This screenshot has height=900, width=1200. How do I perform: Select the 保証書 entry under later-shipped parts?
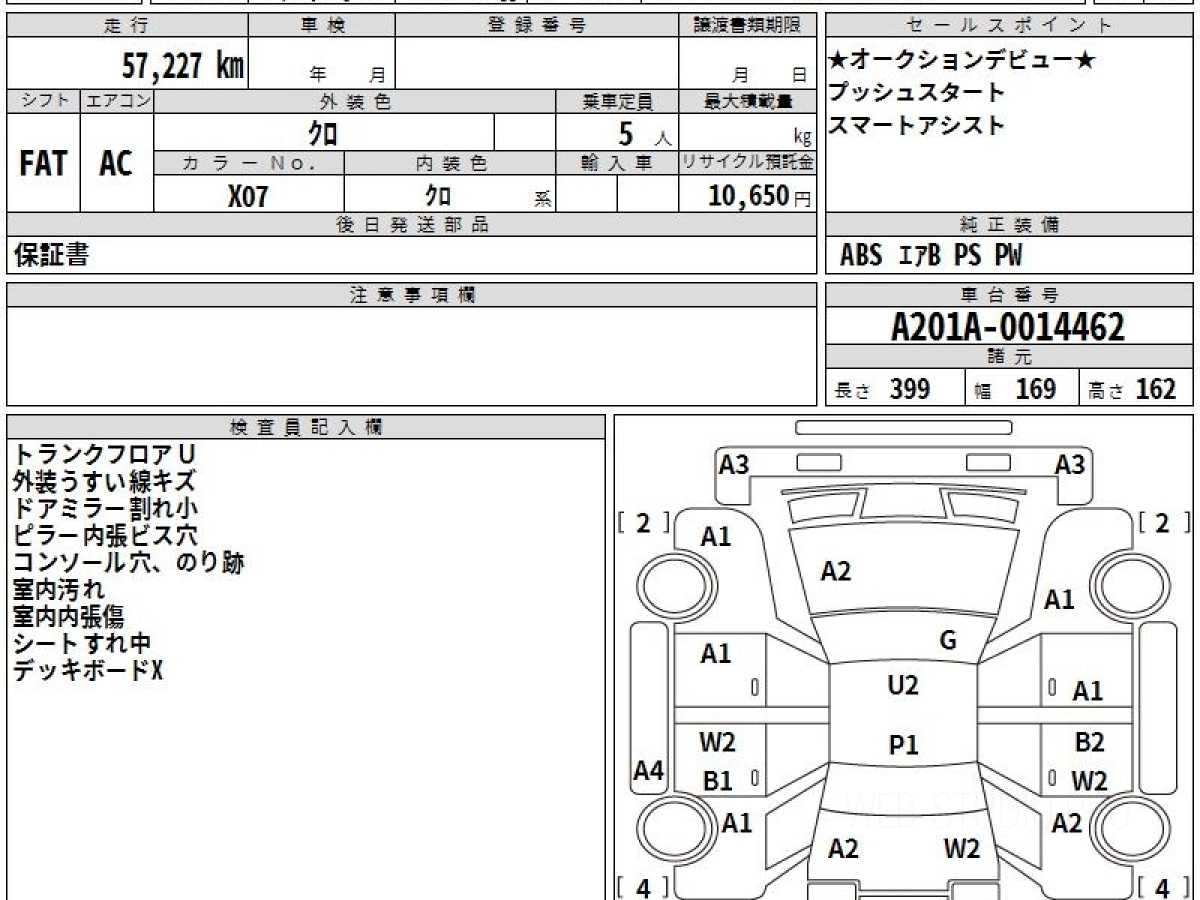tap(51, 255)
